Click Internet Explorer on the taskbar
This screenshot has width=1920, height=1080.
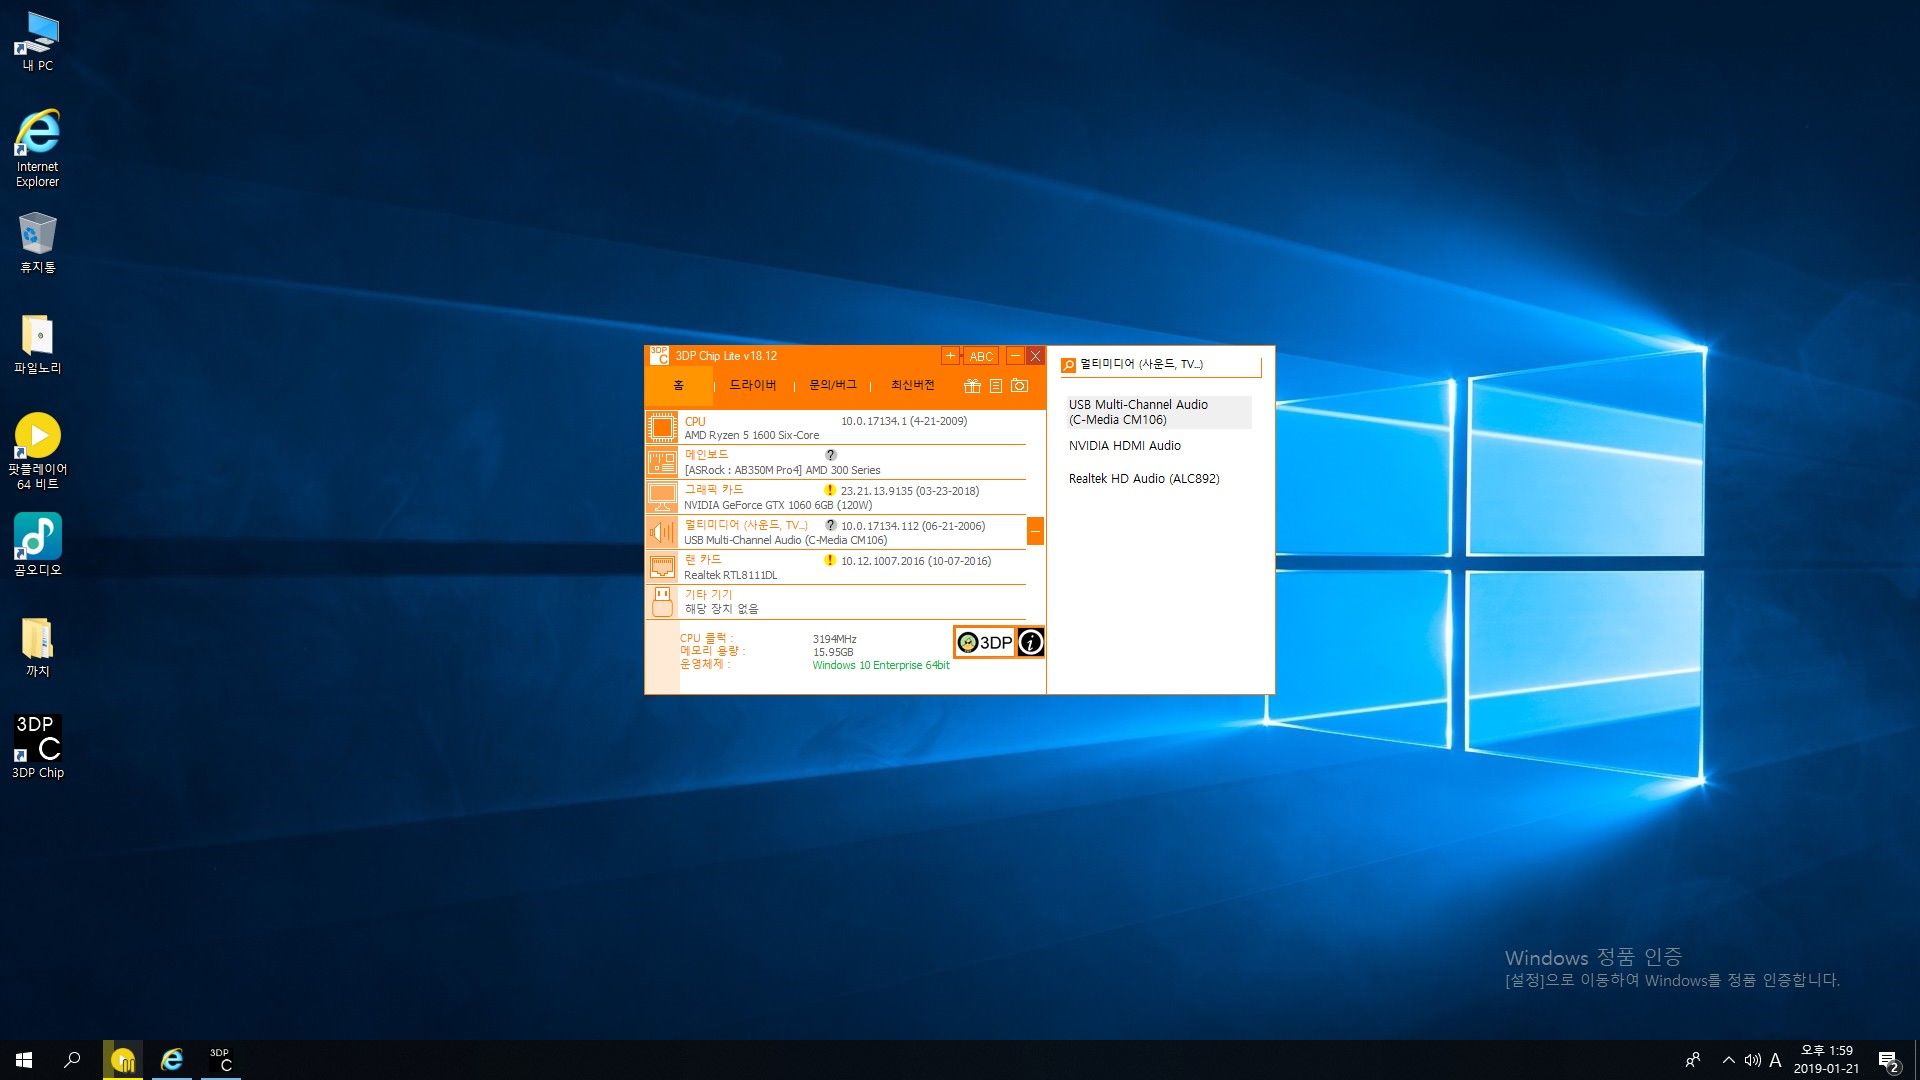pos(172,1060)
